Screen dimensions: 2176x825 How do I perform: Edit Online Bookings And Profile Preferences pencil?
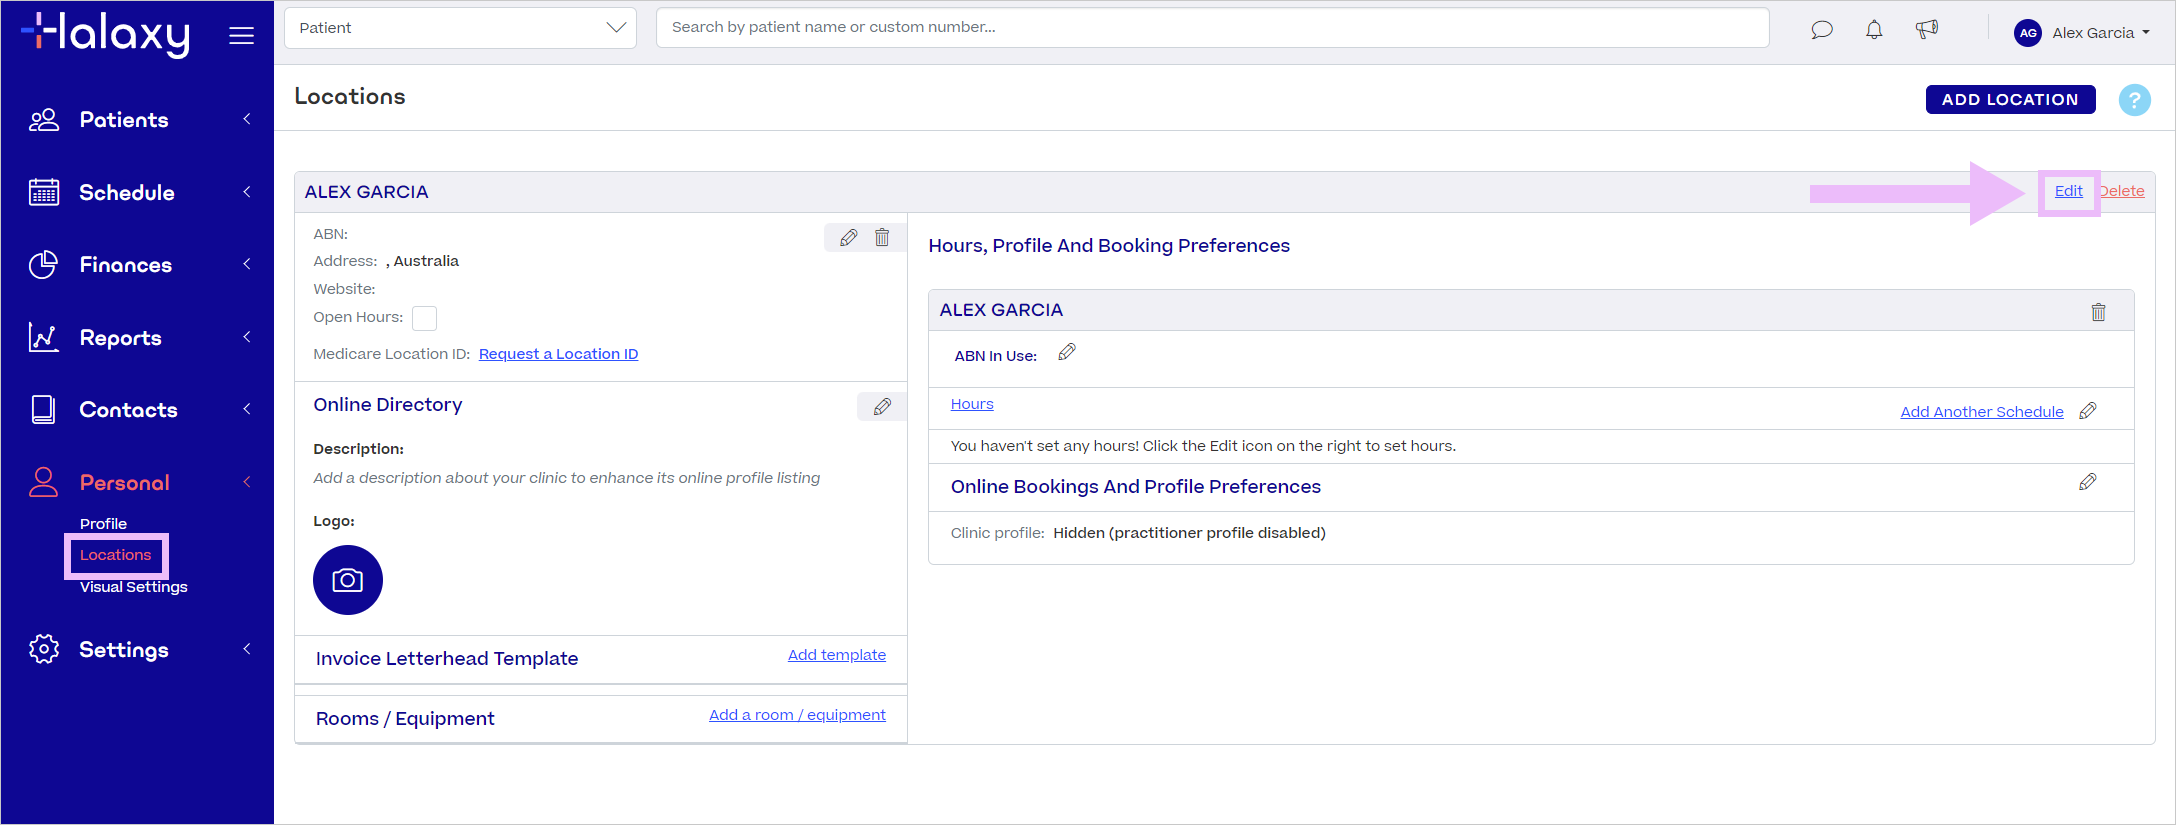(2088, 482)
